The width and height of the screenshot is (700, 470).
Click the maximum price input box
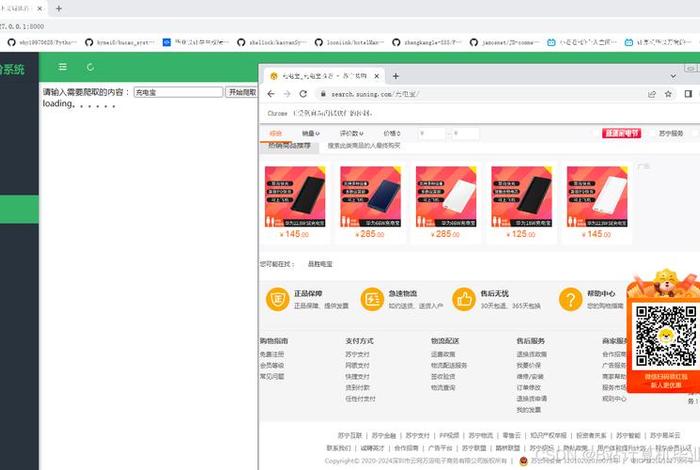(466, 133)
